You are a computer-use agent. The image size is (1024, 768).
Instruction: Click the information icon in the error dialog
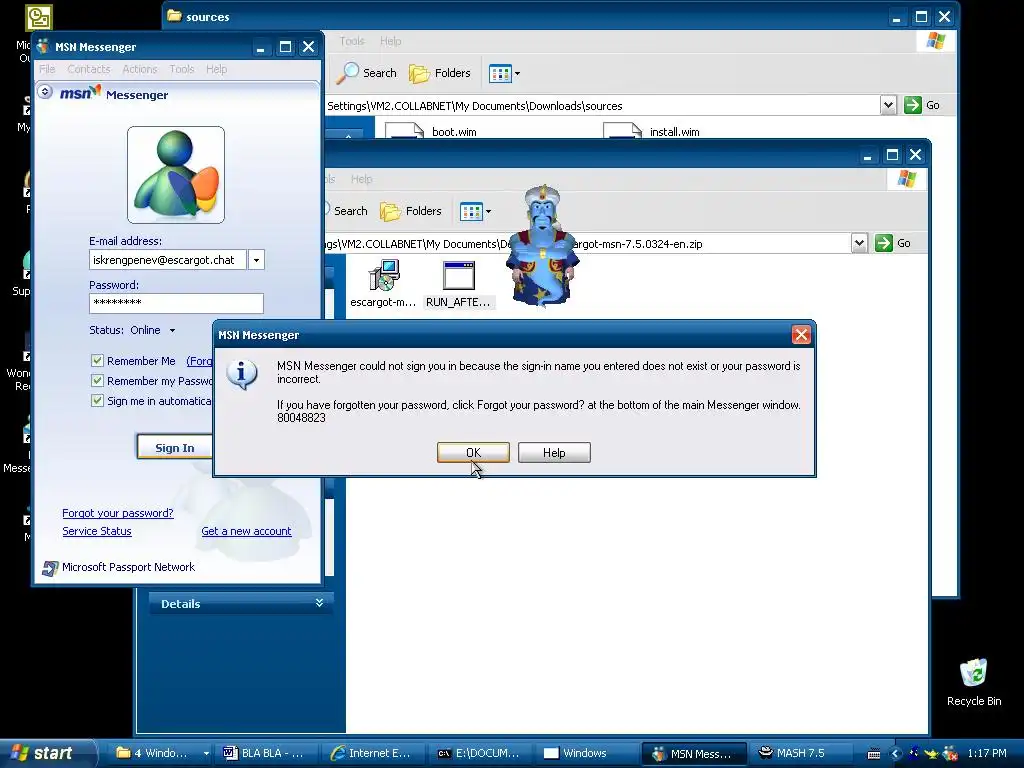coord(242,374)
